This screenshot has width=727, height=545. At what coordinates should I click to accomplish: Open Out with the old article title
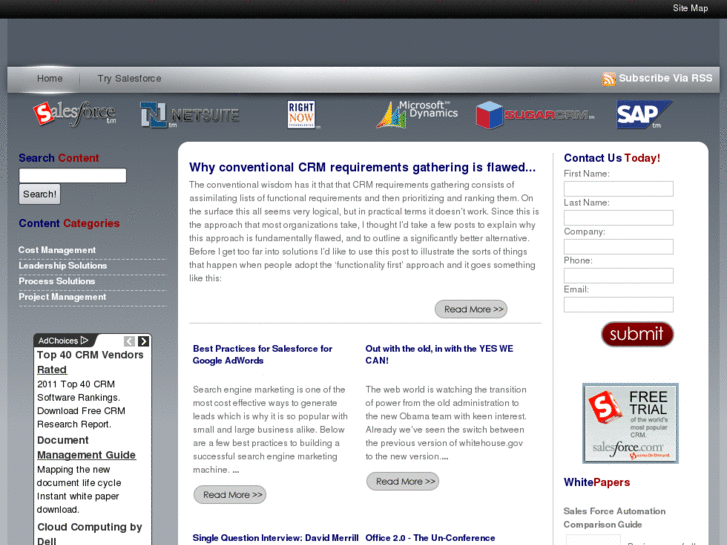(439, 354)
